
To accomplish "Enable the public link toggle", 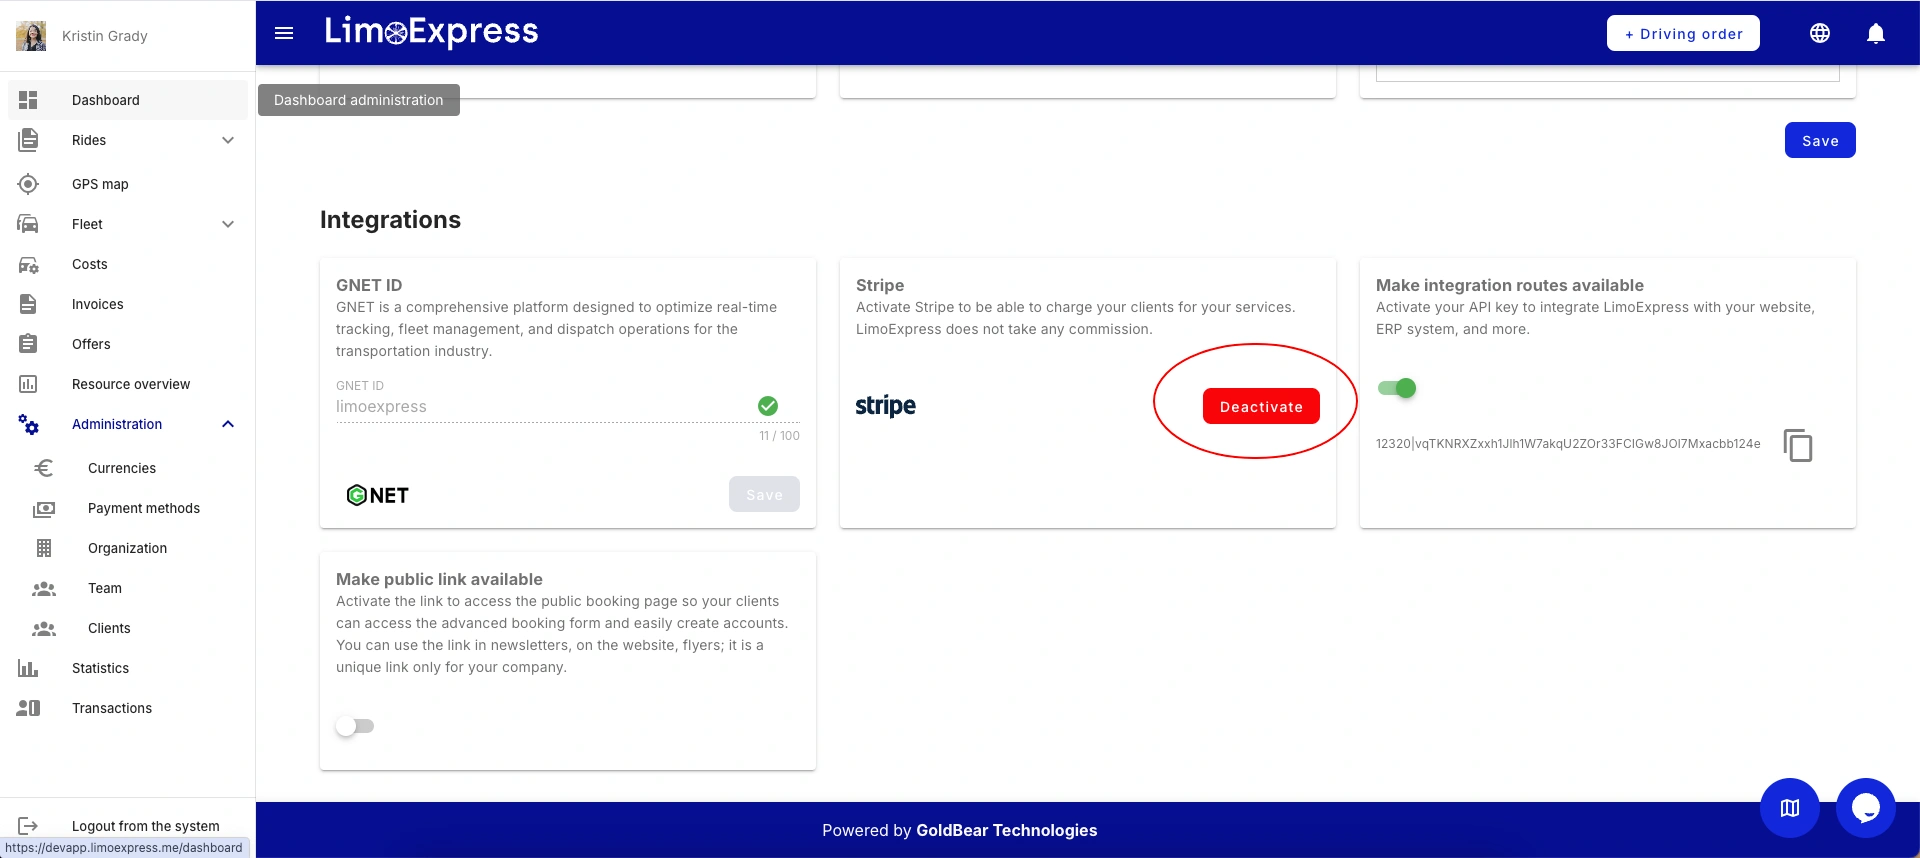I will tap(355, 726).
